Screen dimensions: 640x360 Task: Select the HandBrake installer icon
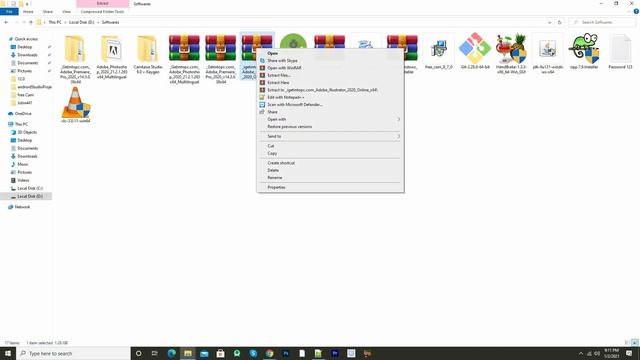pyautogui.click(x=511, y=48)
